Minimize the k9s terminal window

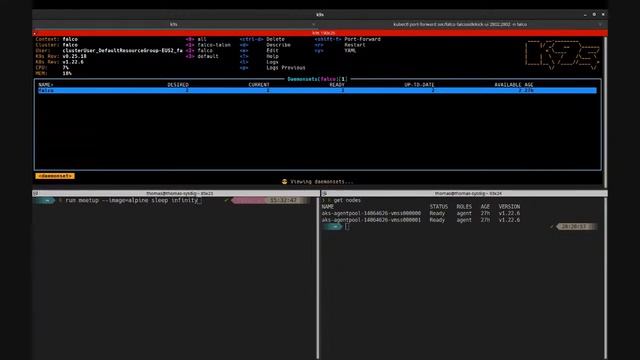point(585,14)
